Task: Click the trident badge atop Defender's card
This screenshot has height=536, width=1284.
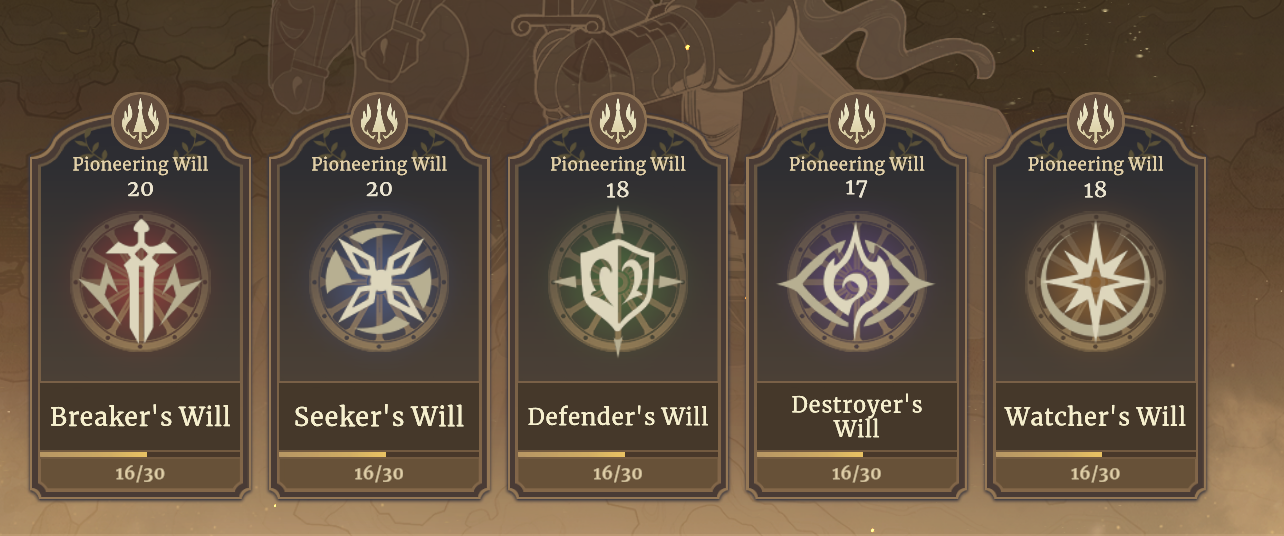Action: [x=618, y=120]
